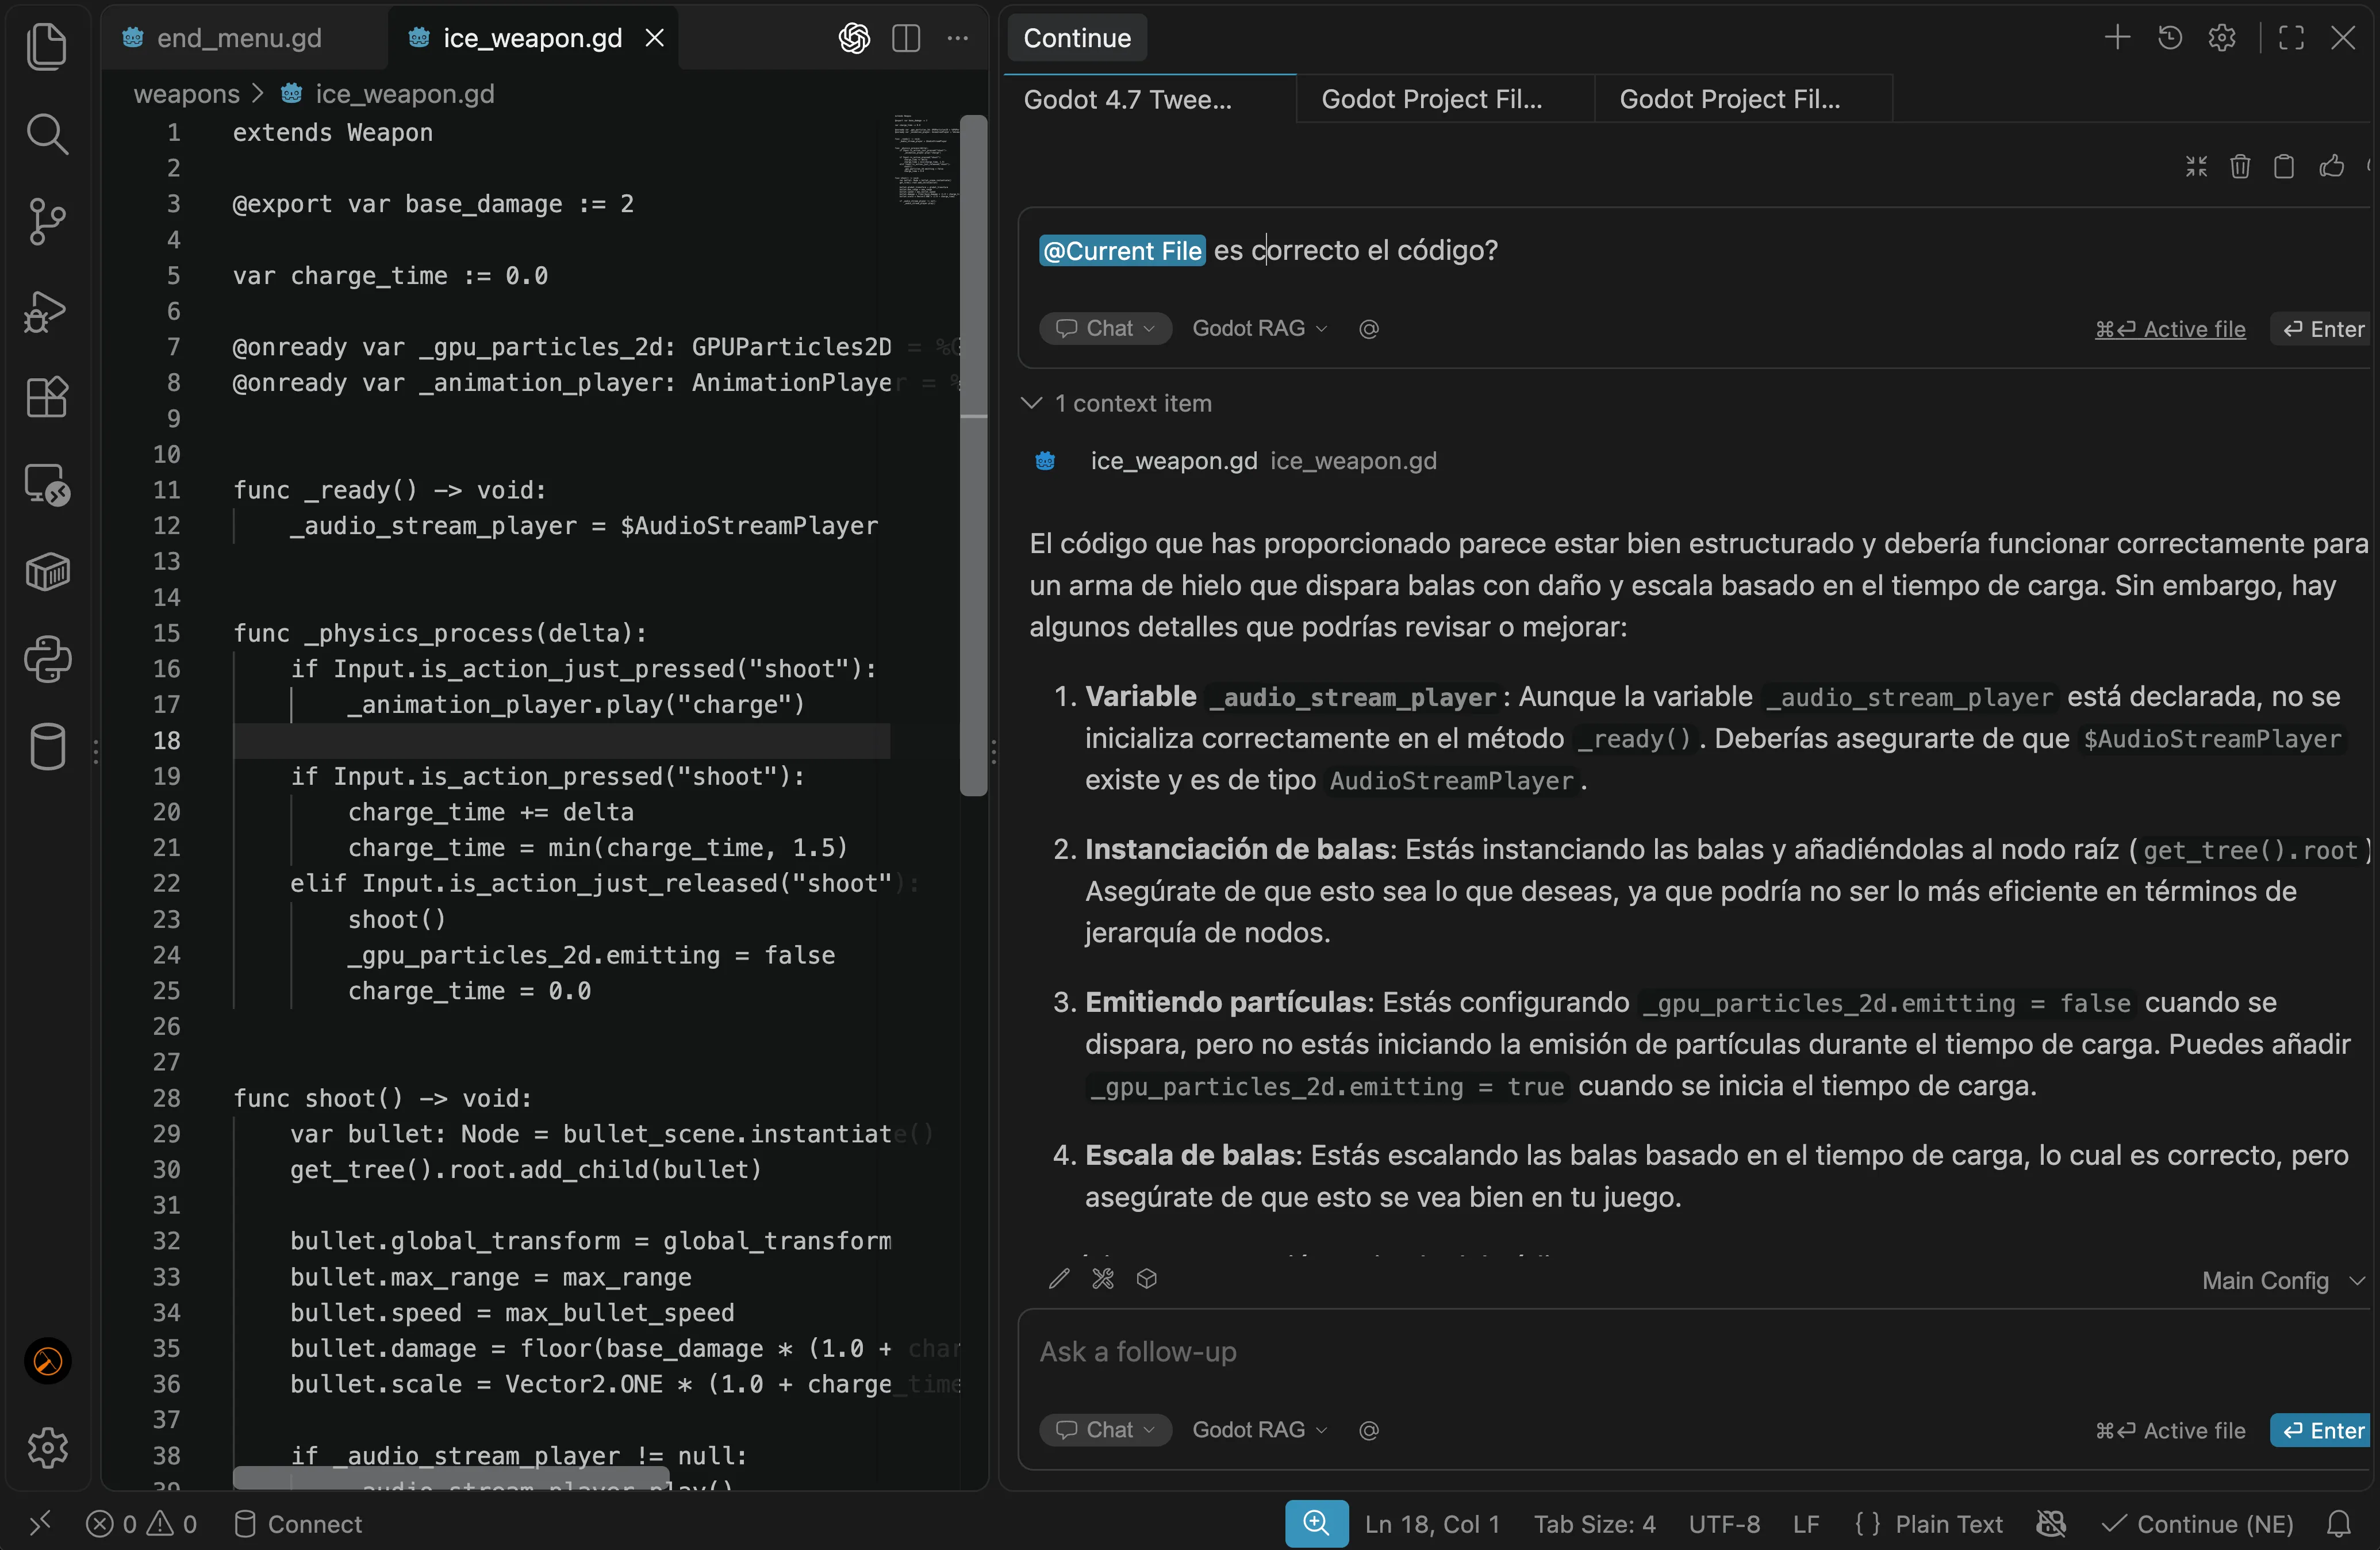The width and height of the screenshot is (2380, 1550).
Task: Open the Python sidebar icon
Action: pyautogui.click(x=46, y=659)
